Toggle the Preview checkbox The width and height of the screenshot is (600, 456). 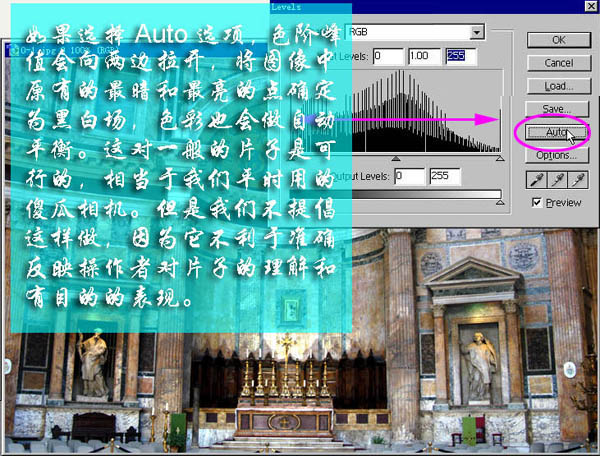pos(537,202)
